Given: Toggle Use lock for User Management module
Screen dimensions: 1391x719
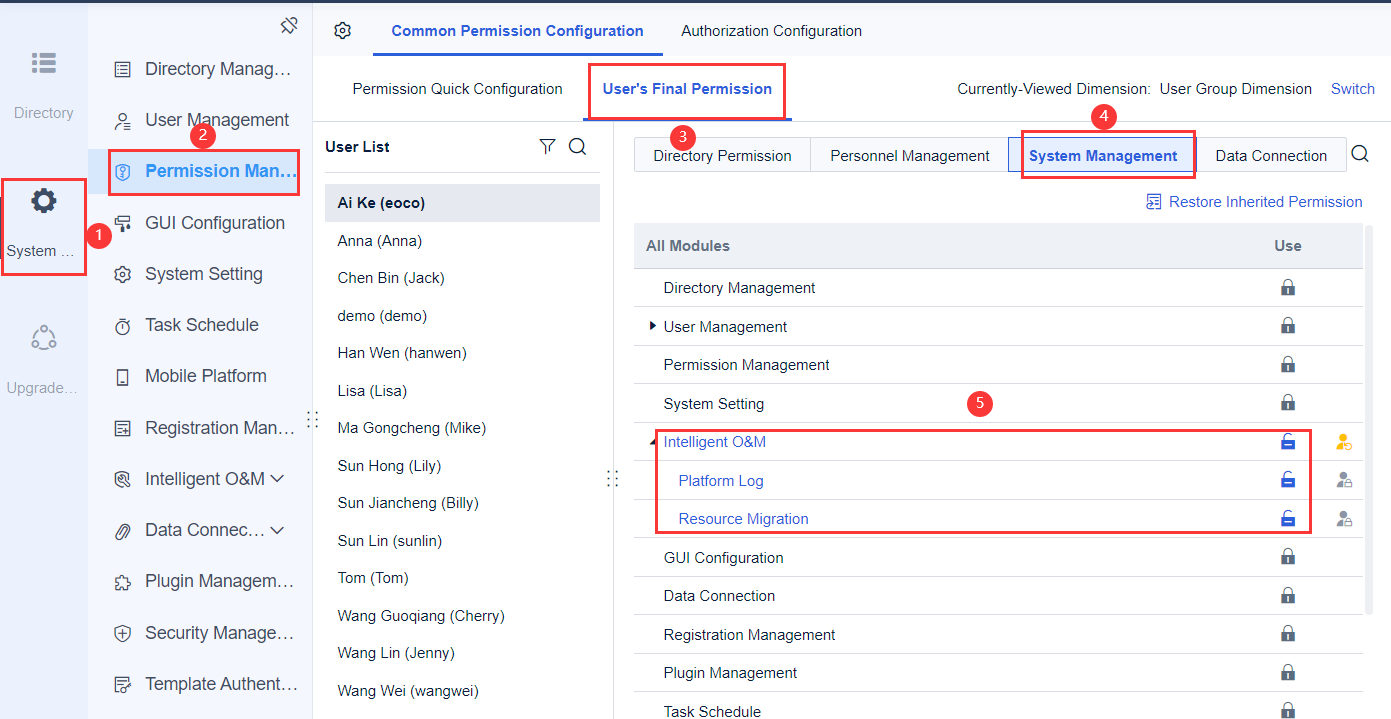Looking at the screenshot, I should [1288, 325].
